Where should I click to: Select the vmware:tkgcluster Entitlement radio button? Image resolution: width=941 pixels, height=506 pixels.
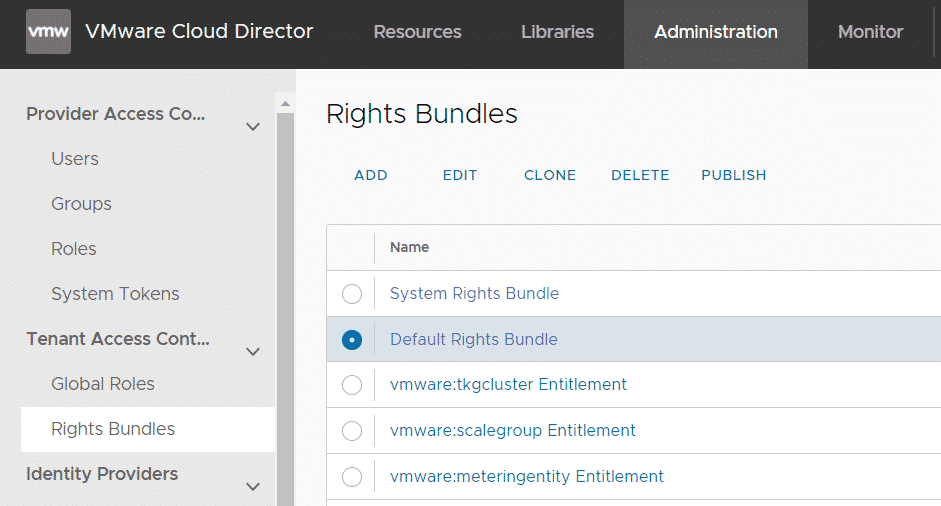pos(352,385)
